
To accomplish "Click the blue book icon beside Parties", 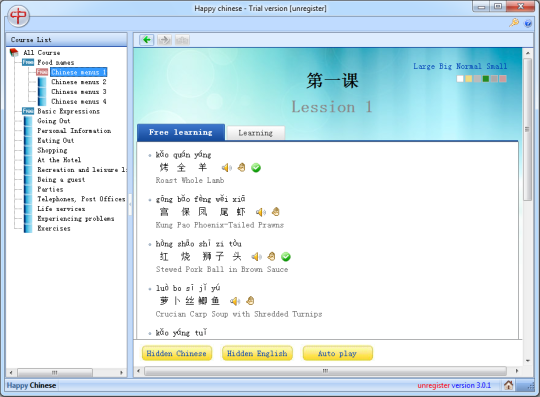I will click(28, 189).
